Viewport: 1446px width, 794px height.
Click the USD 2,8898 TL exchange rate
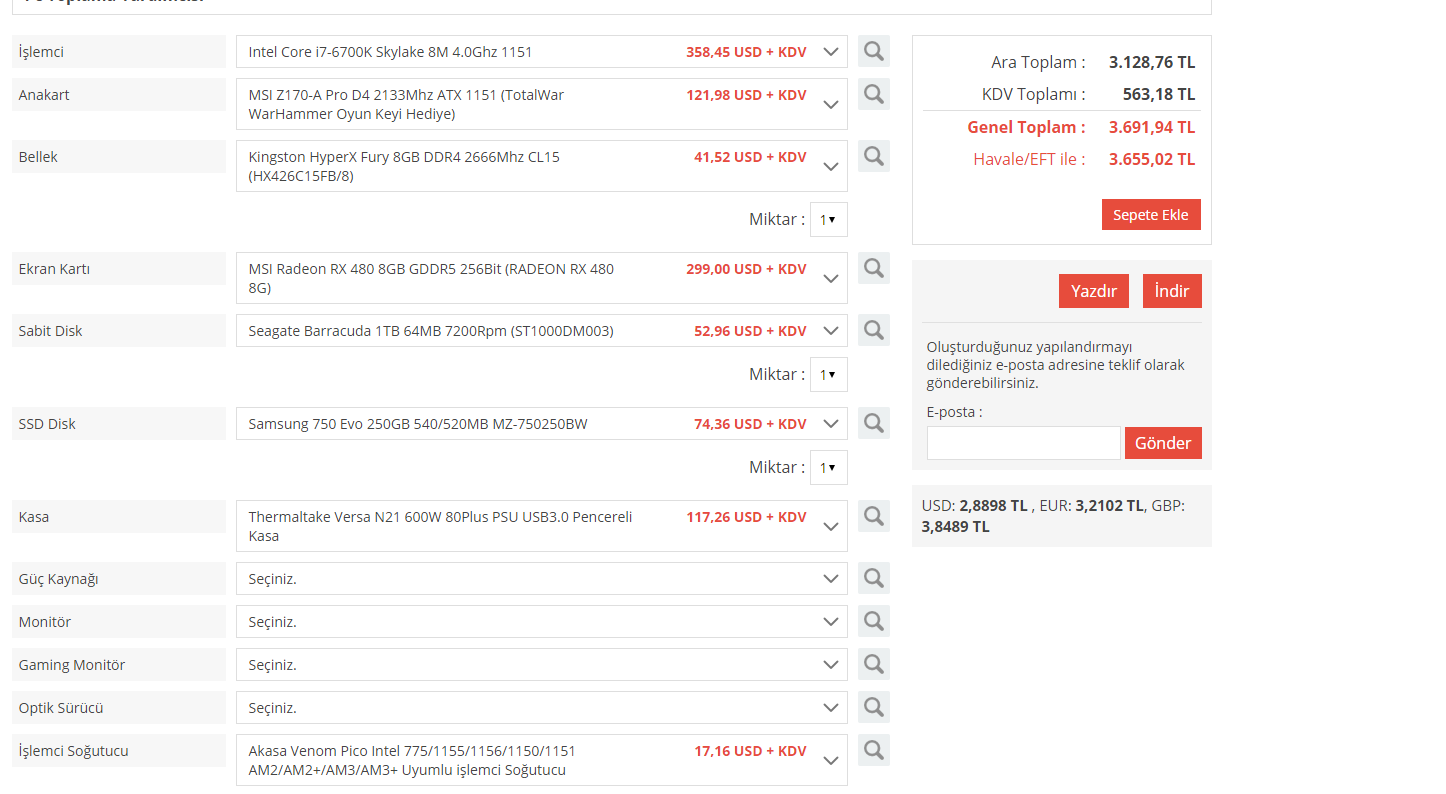[993, 506]
